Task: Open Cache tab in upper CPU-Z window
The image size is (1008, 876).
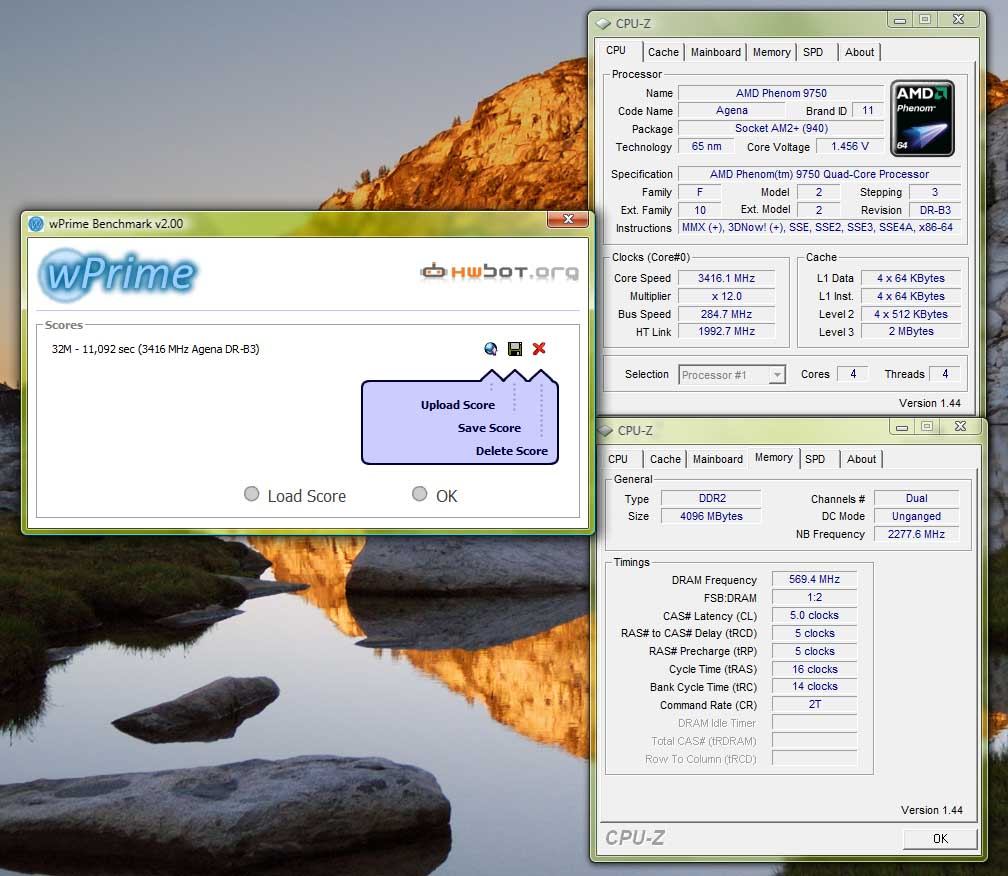Action: (x=663, y=52)
